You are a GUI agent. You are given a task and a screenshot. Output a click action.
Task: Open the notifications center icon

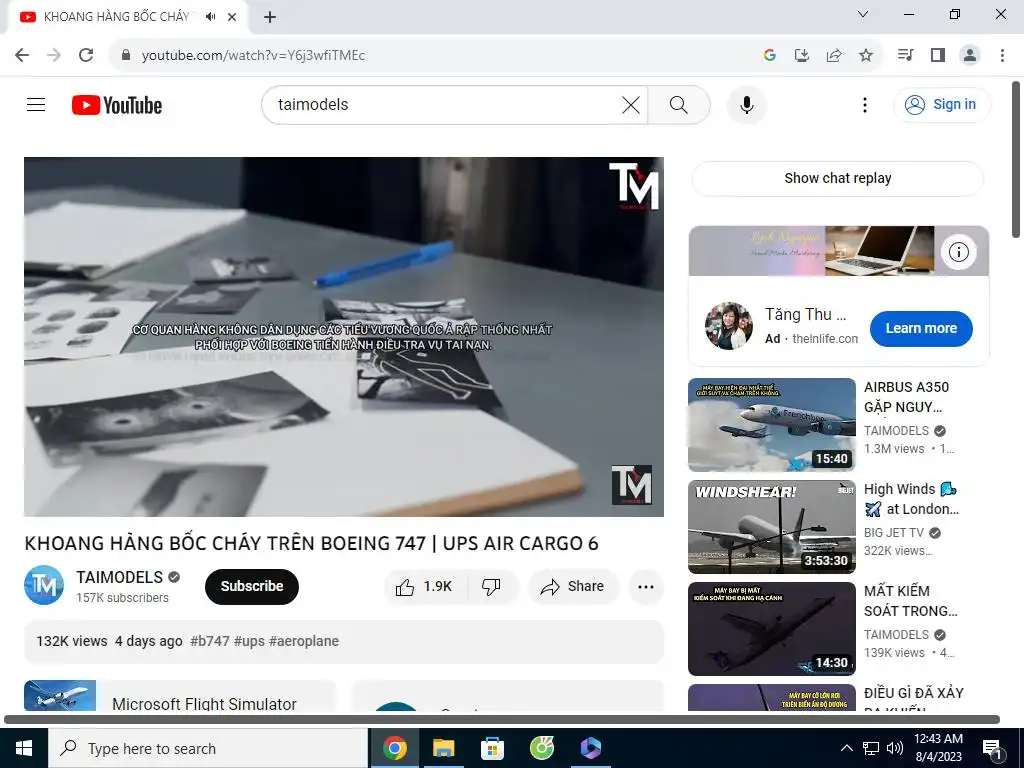coord(992,748)
